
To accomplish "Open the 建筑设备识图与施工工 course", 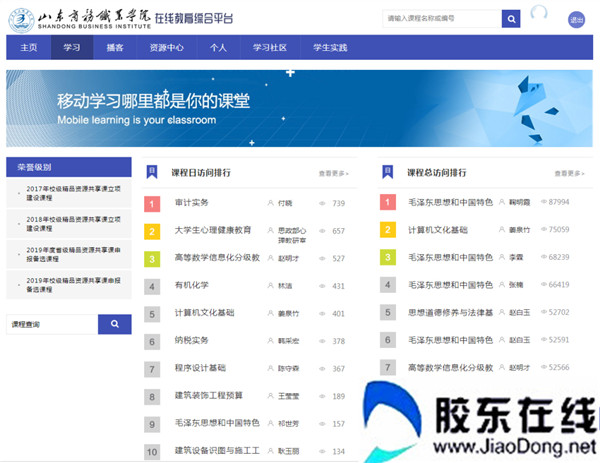I will 217,450.
